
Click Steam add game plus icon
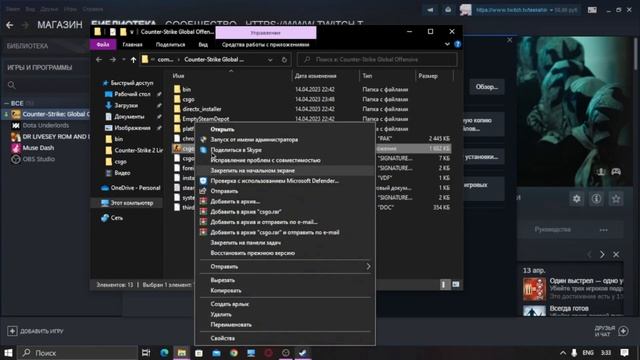[x=12, y=331]
